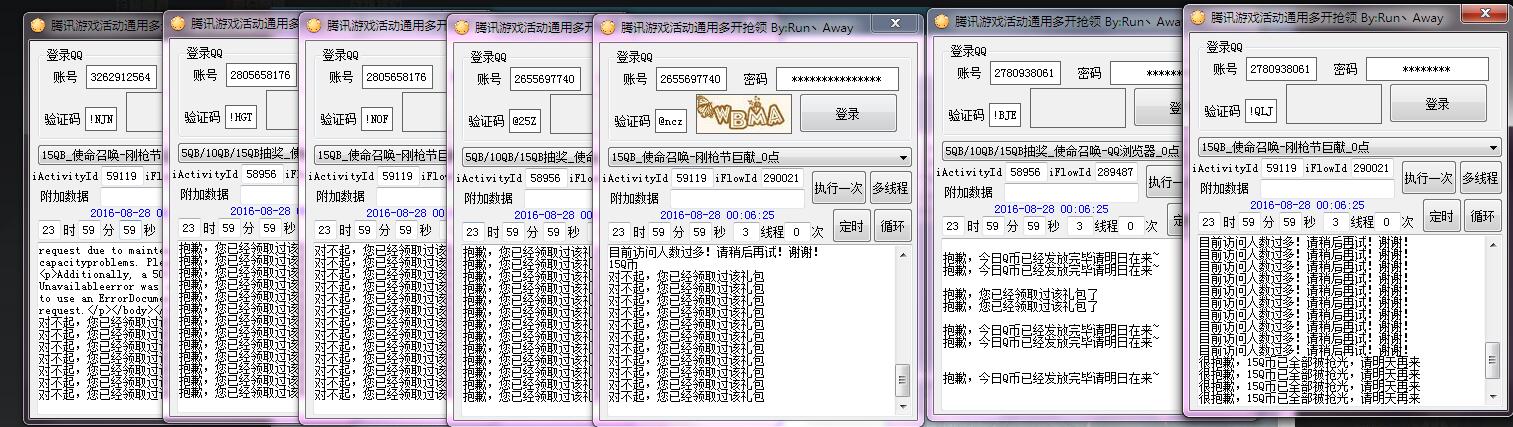
Task: Click blank captcha image box in !QLJ window
Action: 1334,104
